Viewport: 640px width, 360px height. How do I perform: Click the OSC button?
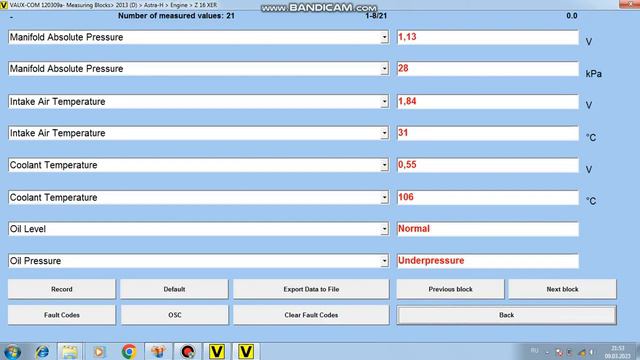(174, 315)
